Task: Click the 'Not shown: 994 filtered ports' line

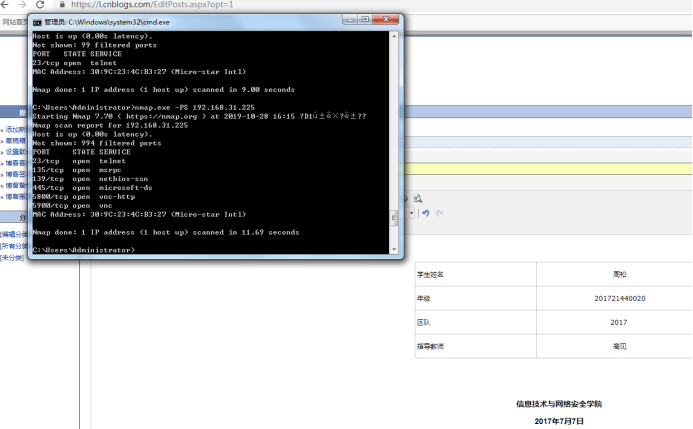Action: (x=97, y=143)
